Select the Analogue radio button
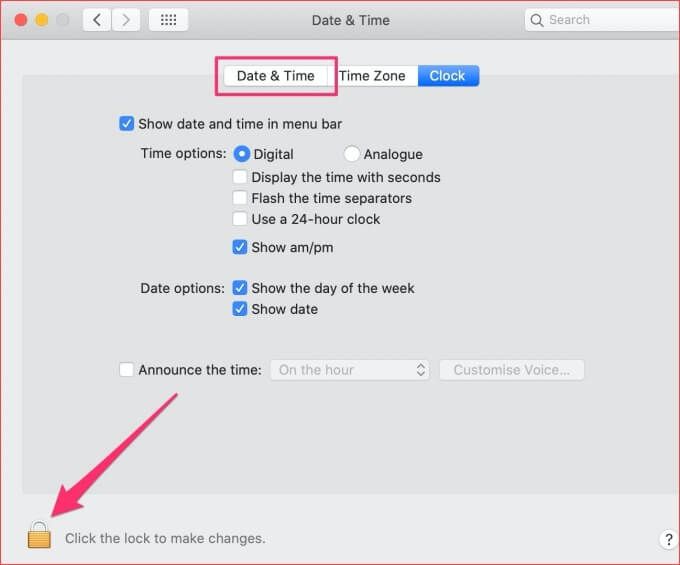This screenshot has height=565, width=680. click(x=351, y=153)
